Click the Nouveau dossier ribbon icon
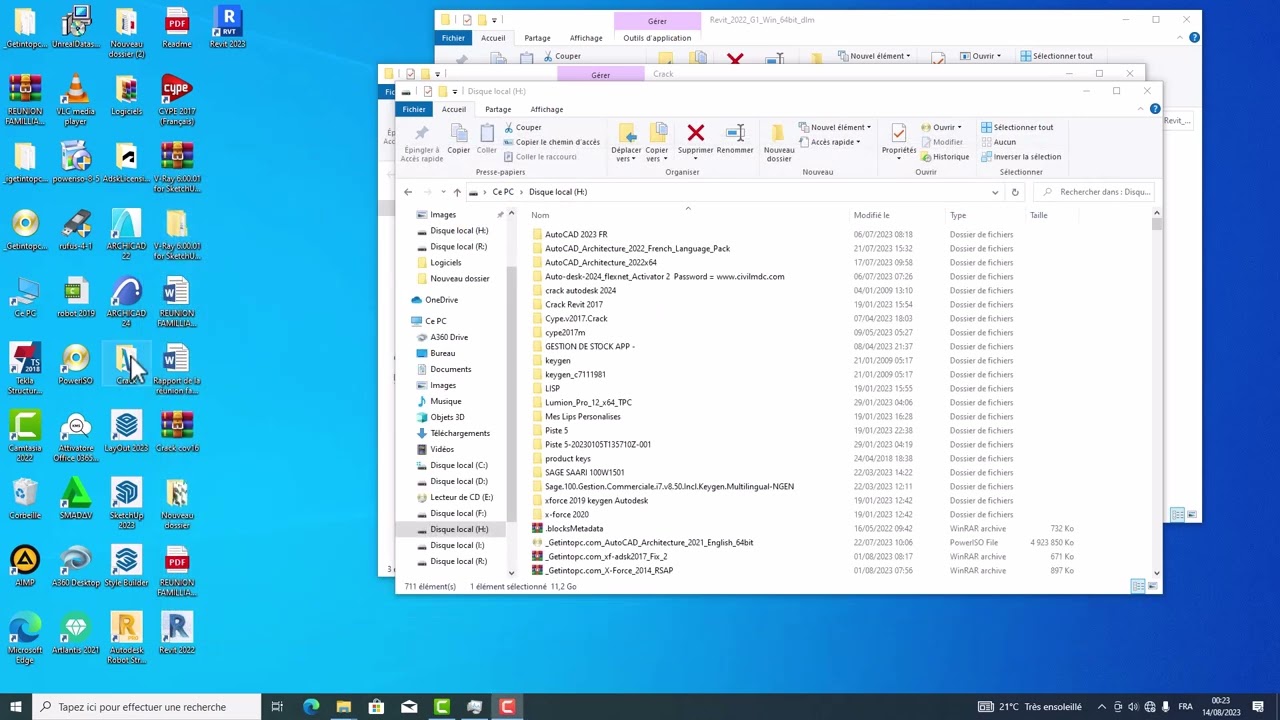Image resolution: width=1280 pixels, height=720 pixels. pos(779,142)
